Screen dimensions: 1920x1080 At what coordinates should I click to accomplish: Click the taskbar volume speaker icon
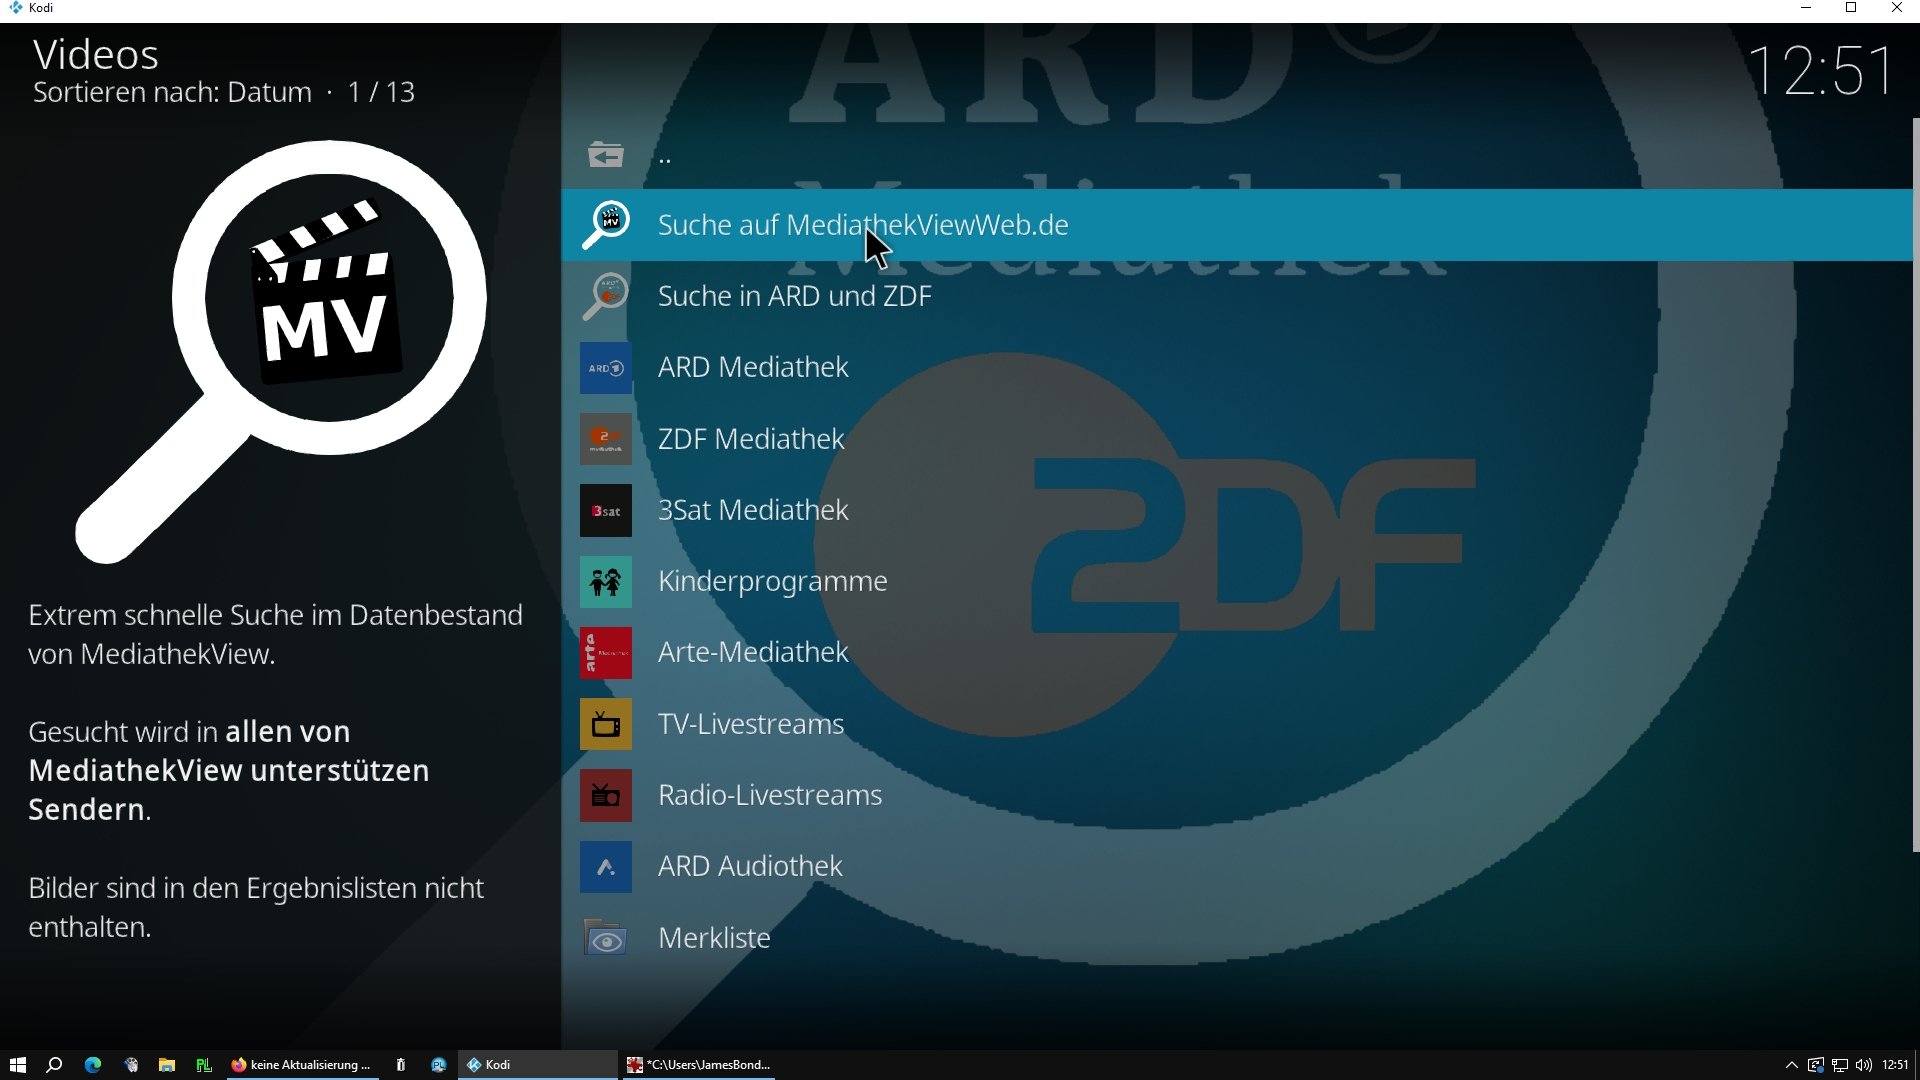pos(1863,1065)
